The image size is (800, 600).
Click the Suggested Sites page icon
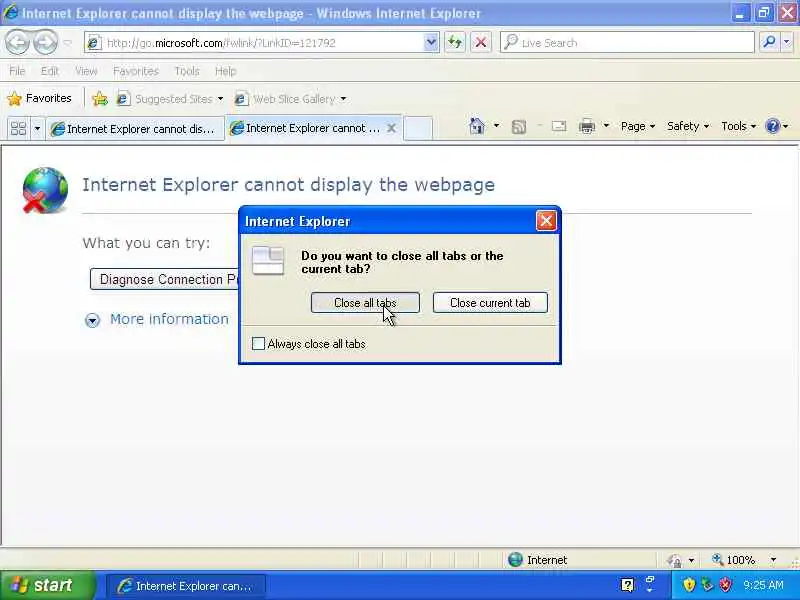coord(123,98)
